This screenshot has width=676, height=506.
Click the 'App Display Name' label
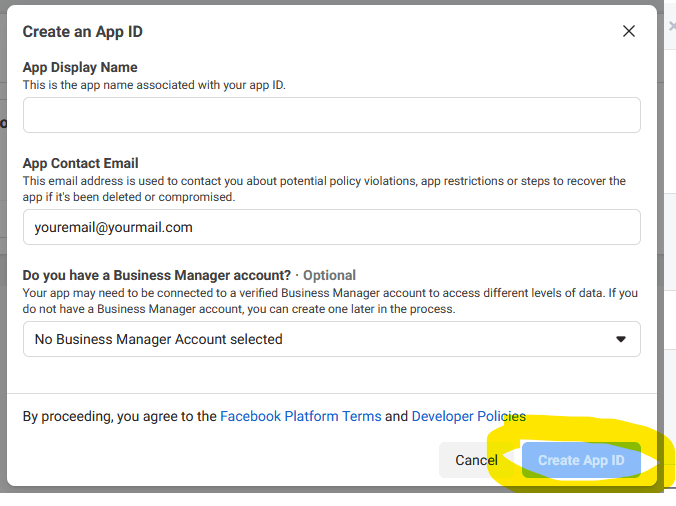[x=80, y=67]
